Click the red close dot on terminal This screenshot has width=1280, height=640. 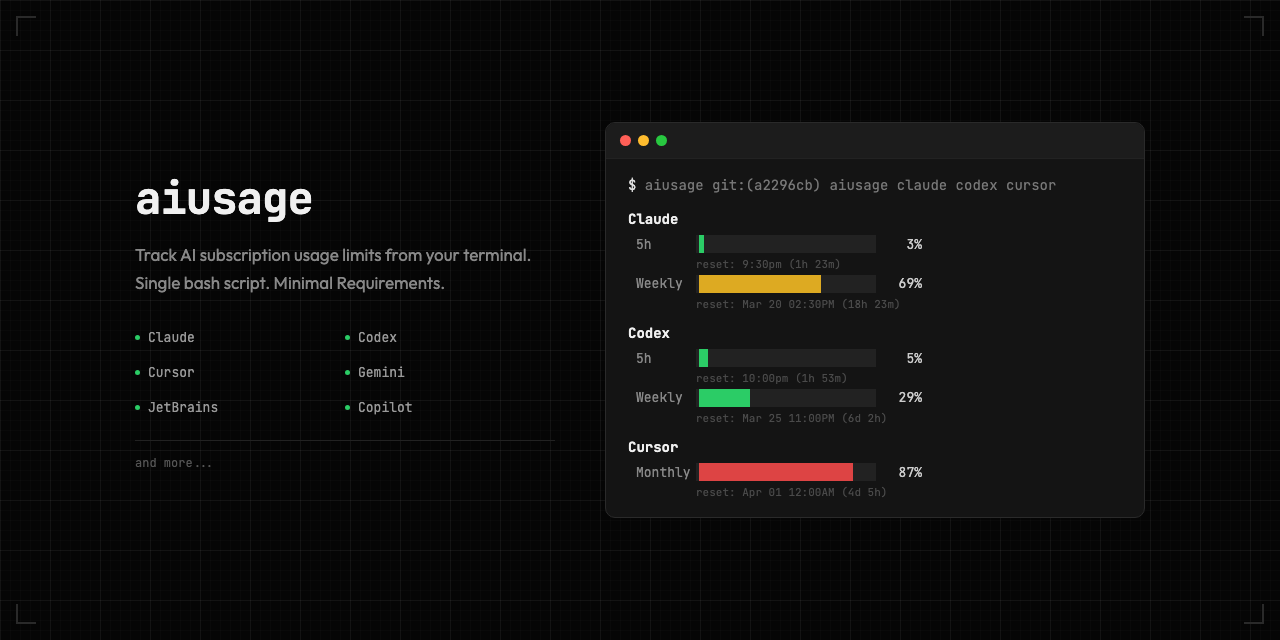click(626, 141)
